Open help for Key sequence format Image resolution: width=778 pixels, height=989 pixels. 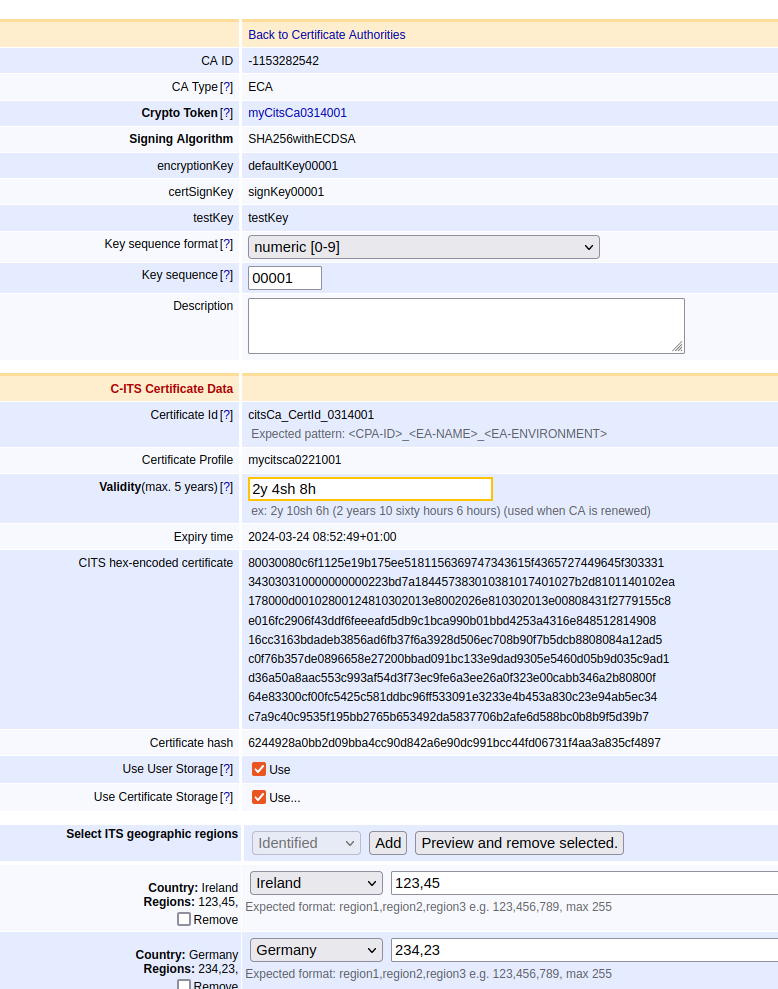click(226, 244)
